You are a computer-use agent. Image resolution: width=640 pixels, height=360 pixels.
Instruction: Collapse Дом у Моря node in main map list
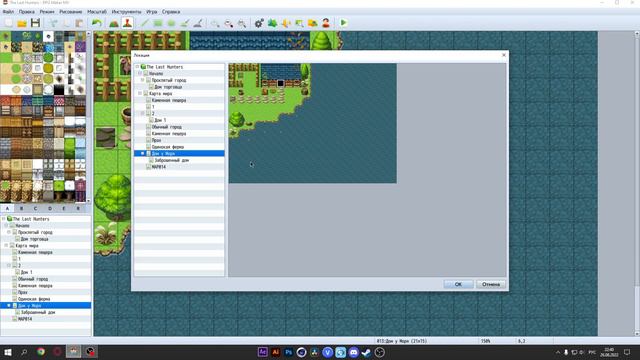(x=9, y=305)
